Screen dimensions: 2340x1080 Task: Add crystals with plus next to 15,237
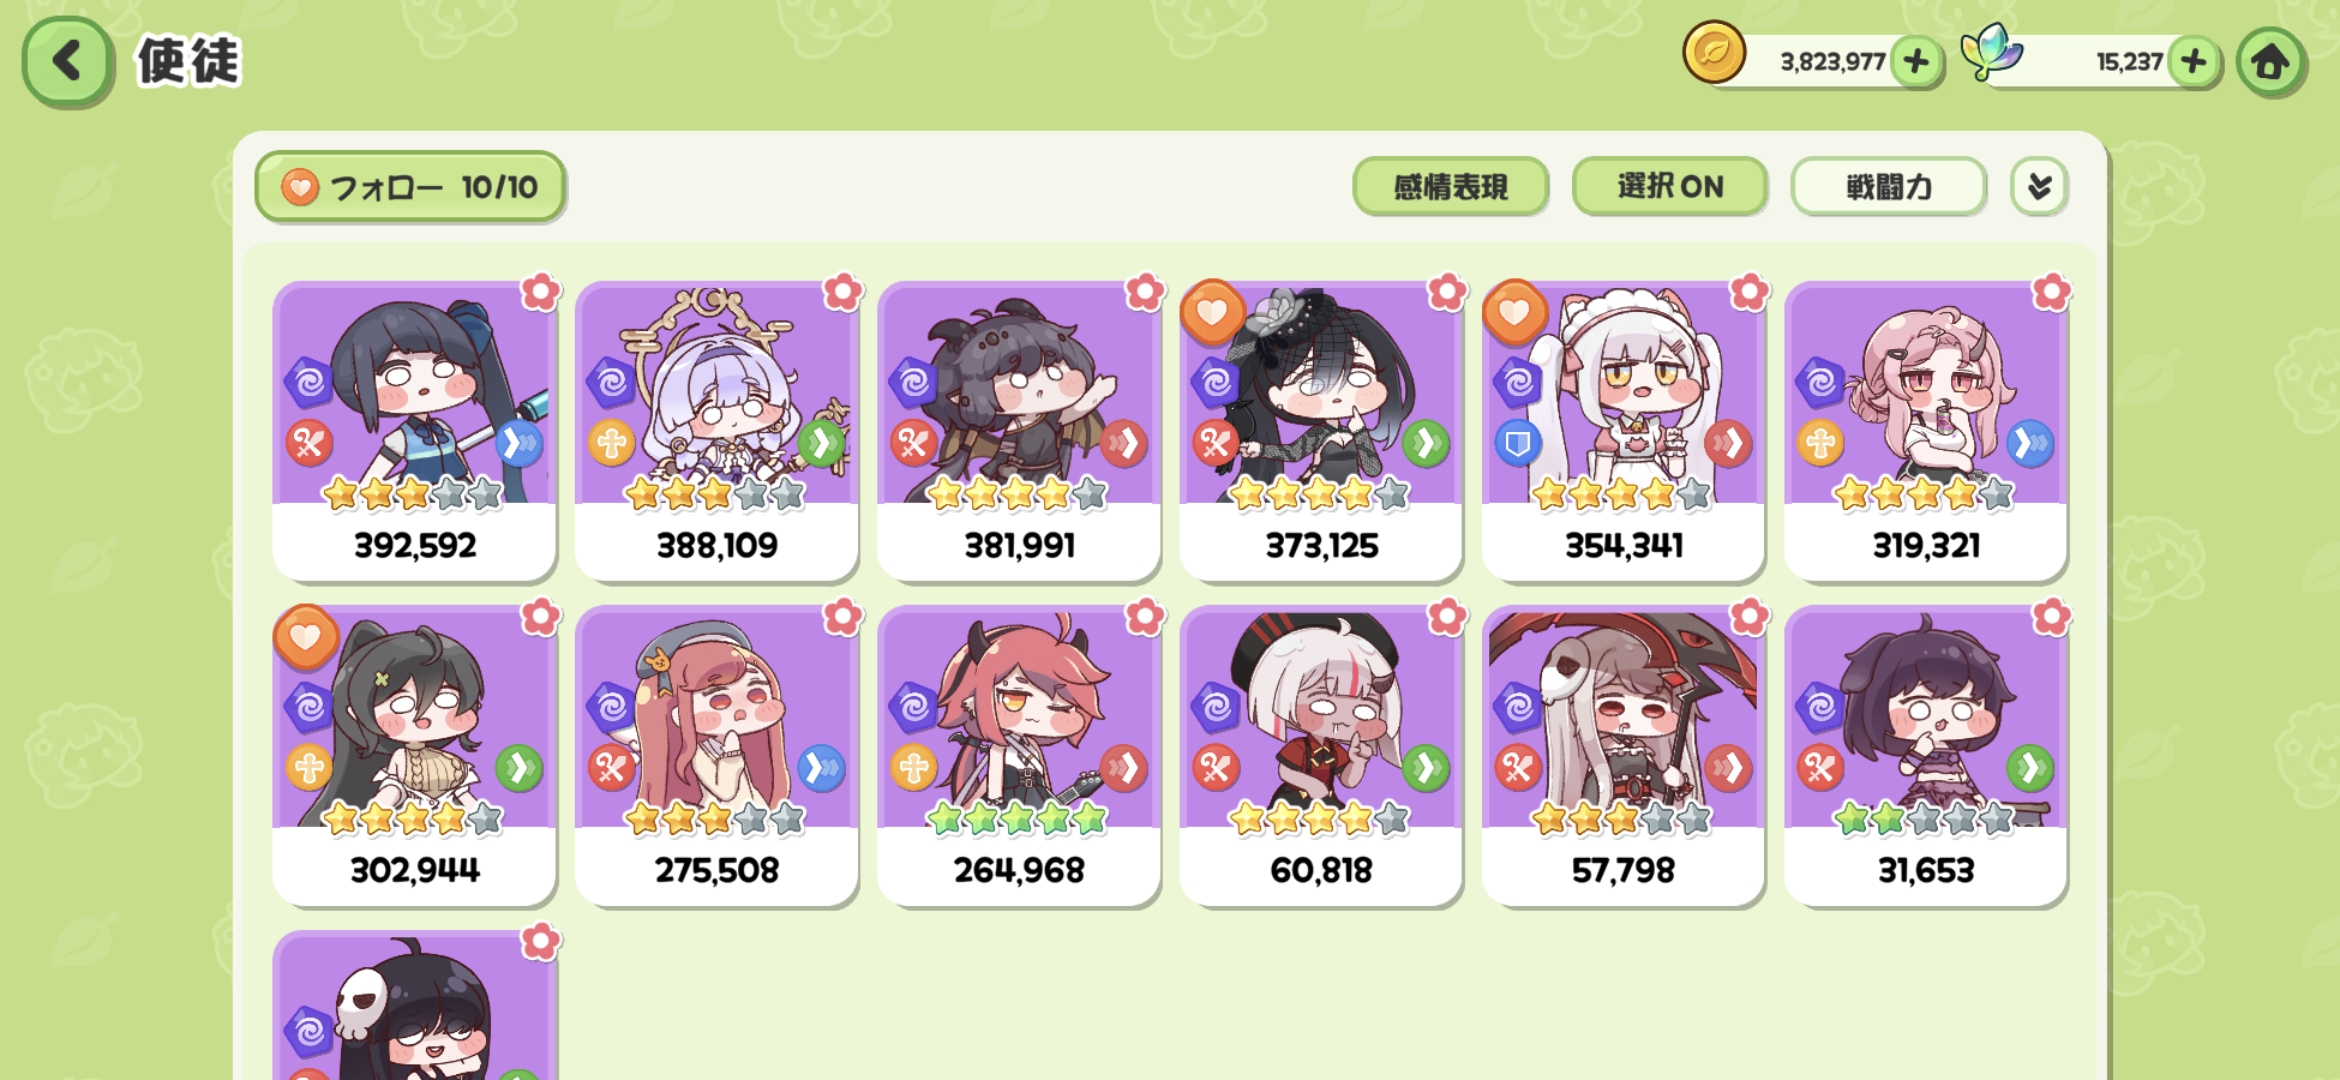click(2194, 62)
